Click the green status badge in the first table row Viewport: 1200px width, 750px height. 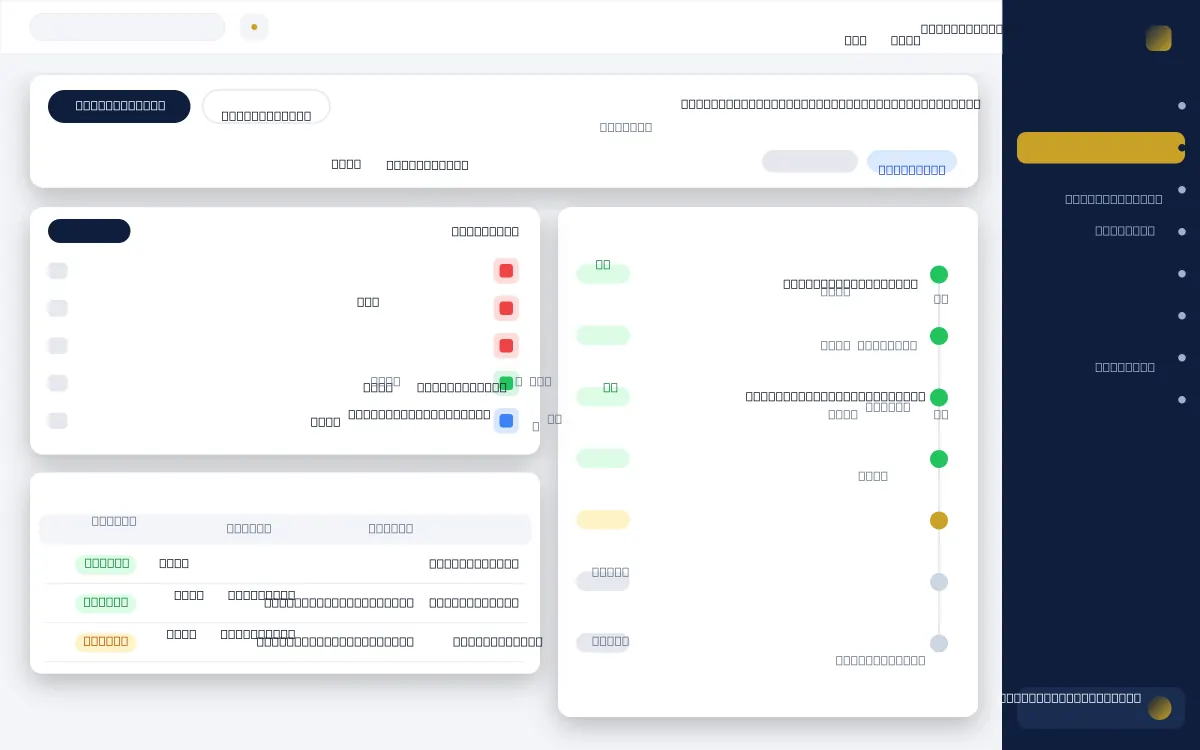(x=106, y=564)
